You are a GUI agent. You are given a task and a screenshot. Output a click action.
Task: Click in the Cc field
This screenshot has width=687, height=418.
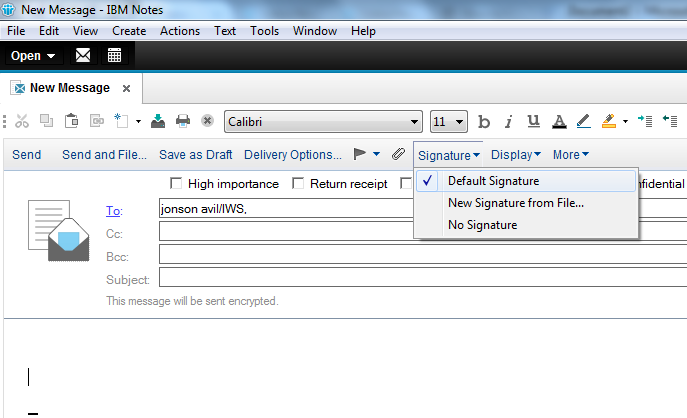tap(286, 231)
